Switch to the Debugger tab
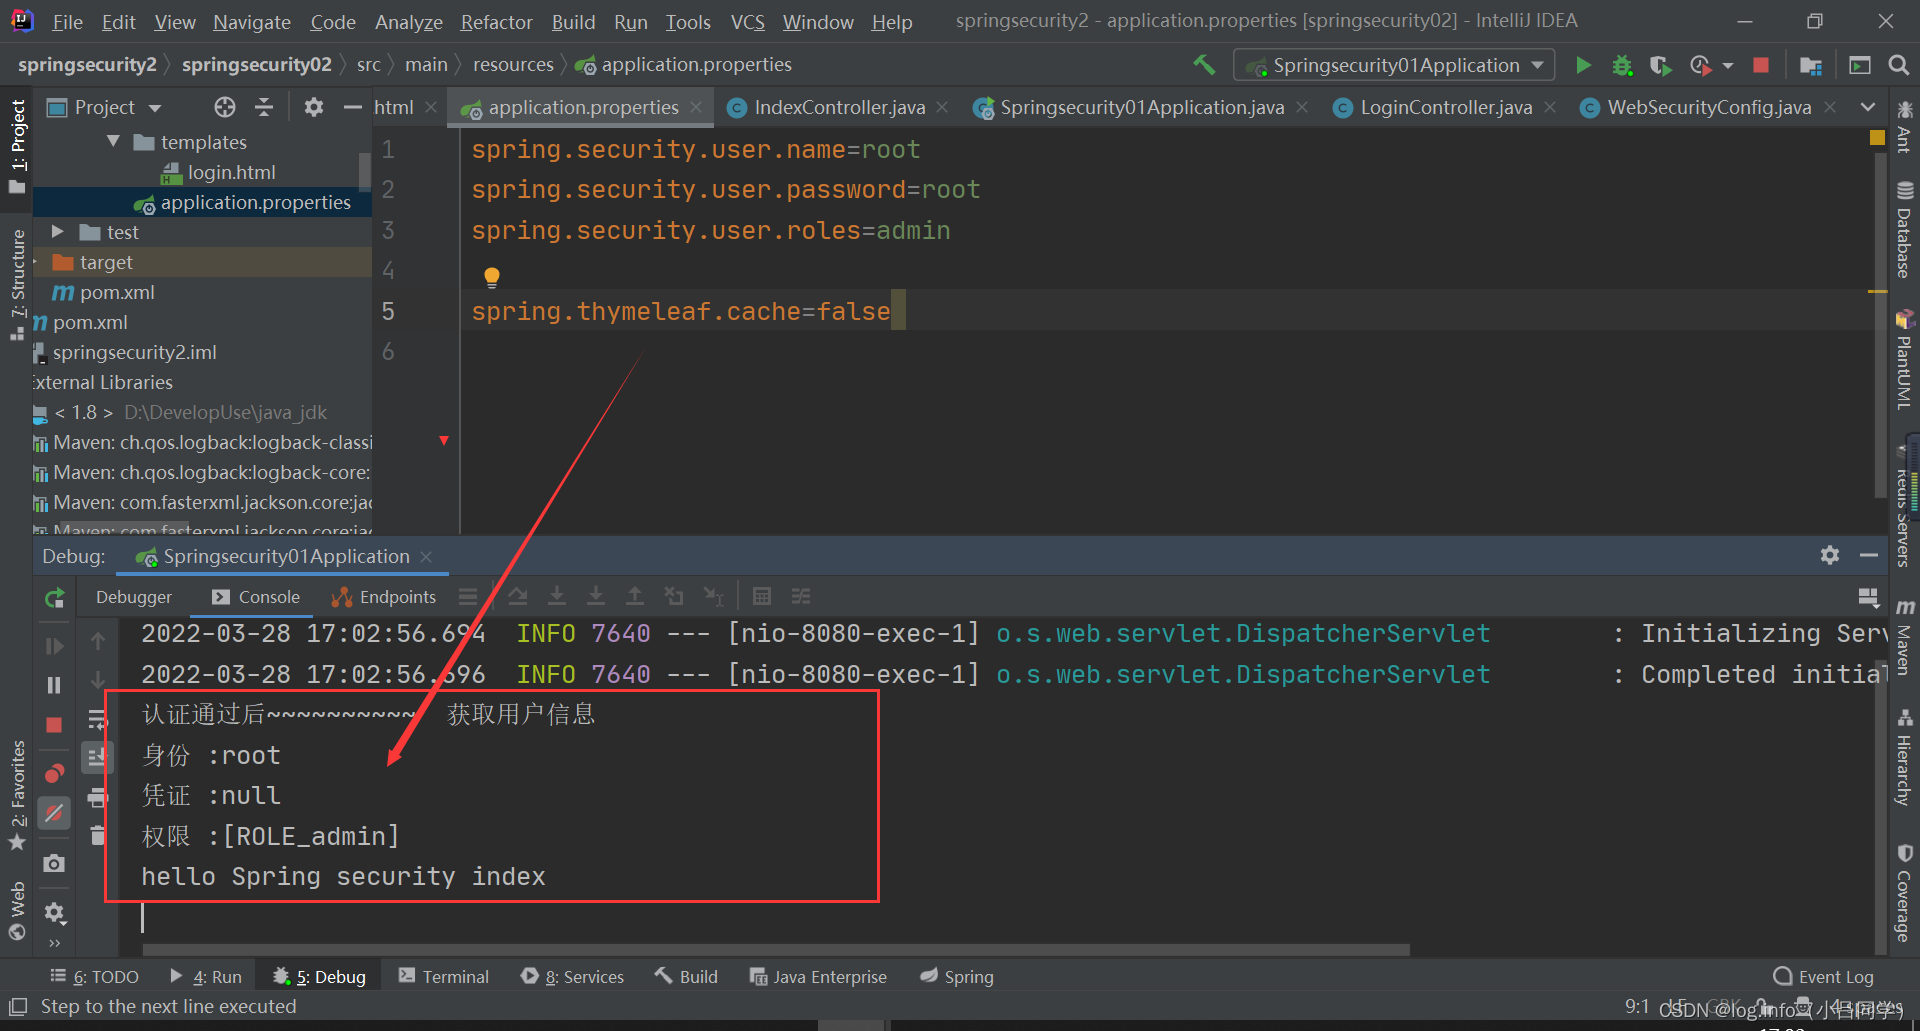 (x=134, y=597)
